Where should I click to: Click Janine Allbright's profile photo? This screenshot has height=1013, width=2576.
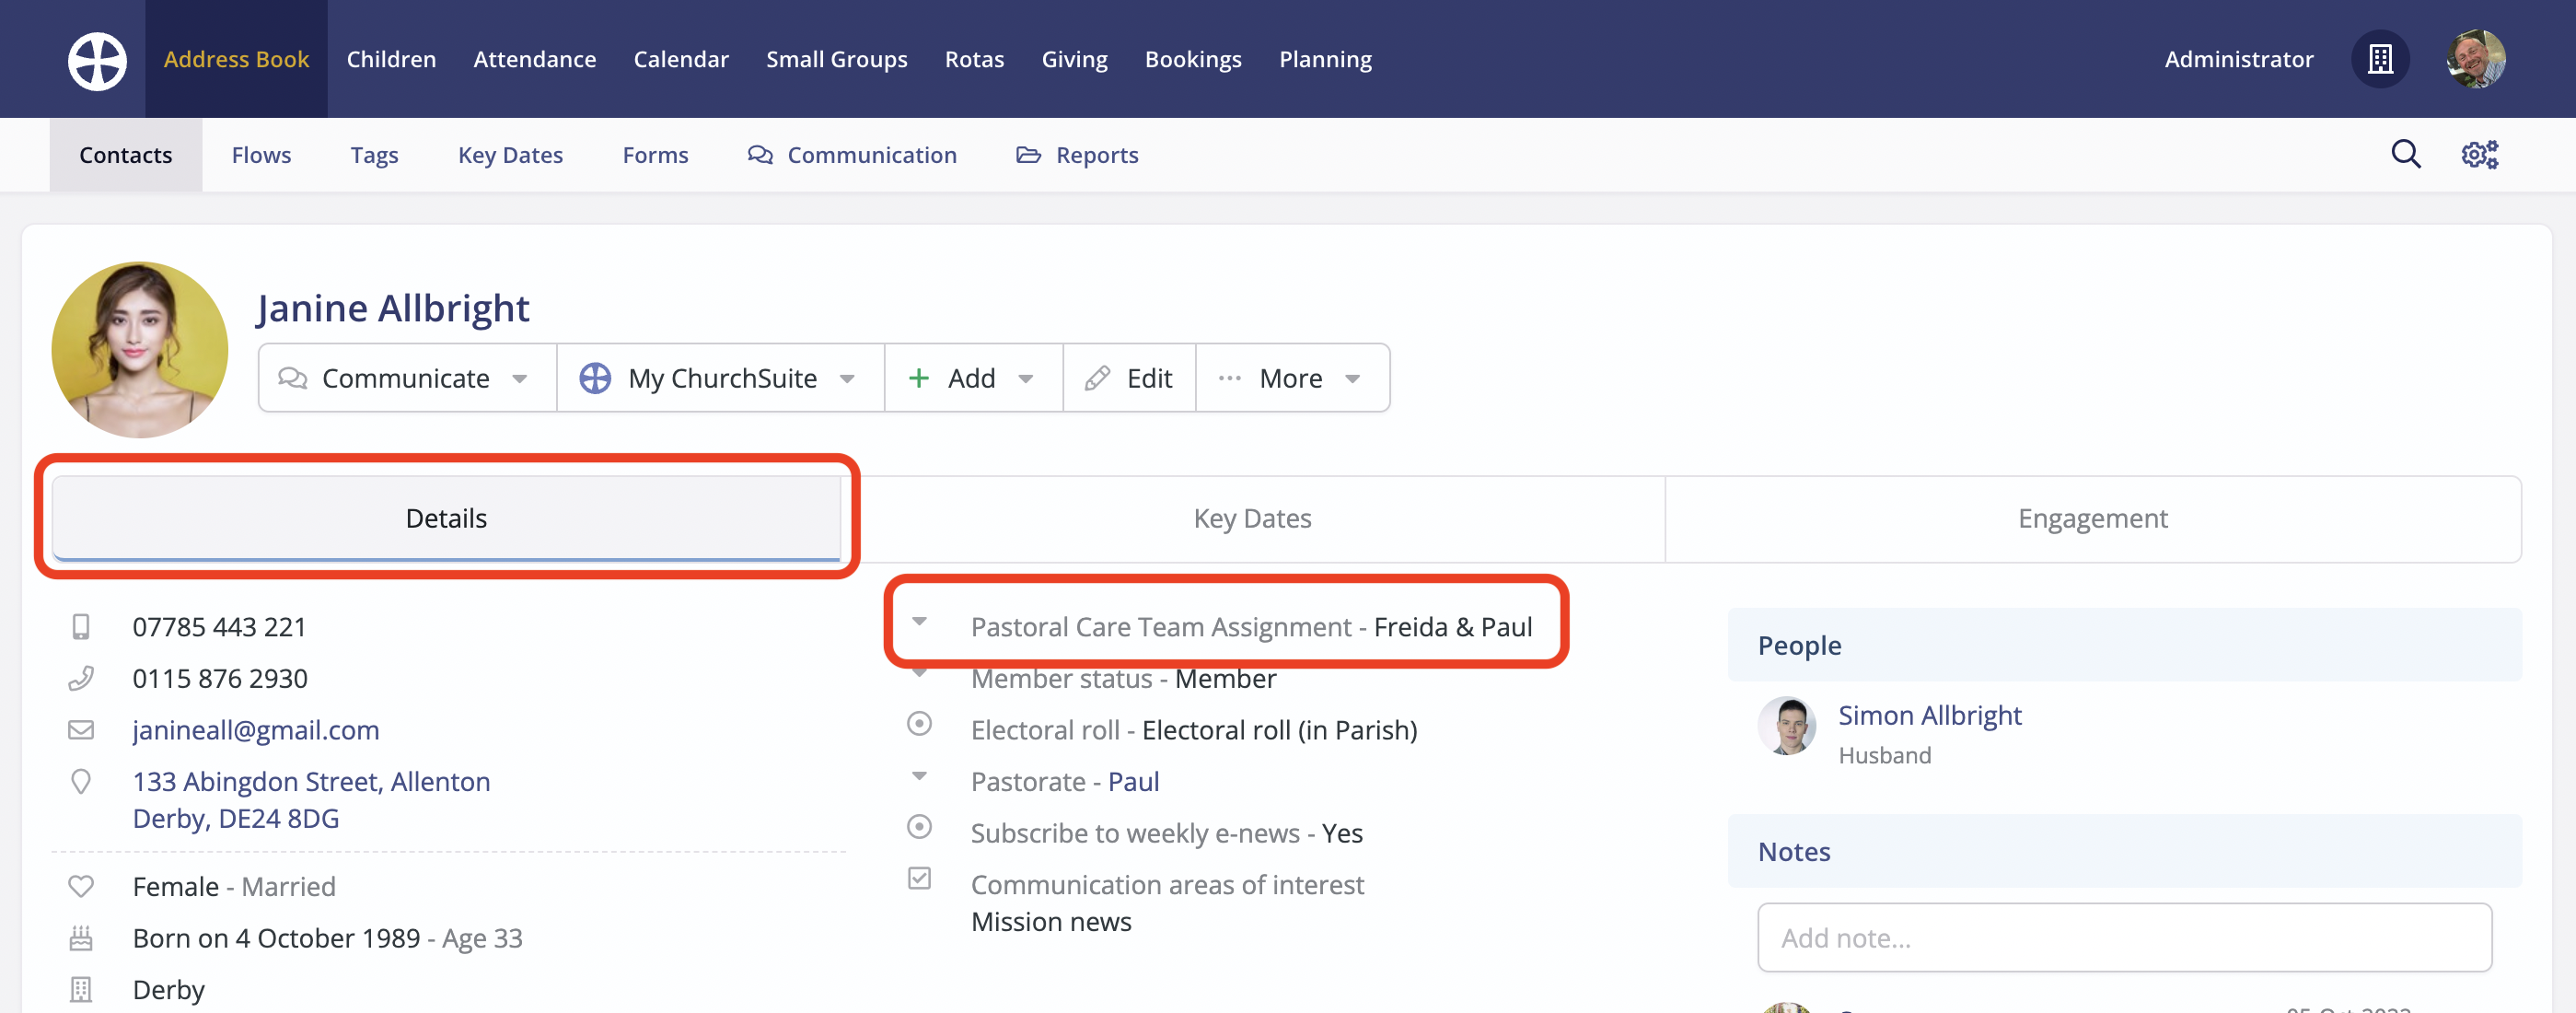click(140, 349)
